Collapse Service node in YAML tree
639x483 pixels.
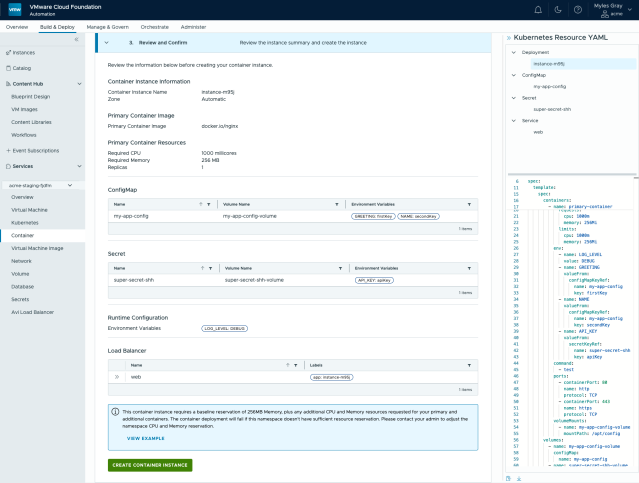tap(514, 121)
